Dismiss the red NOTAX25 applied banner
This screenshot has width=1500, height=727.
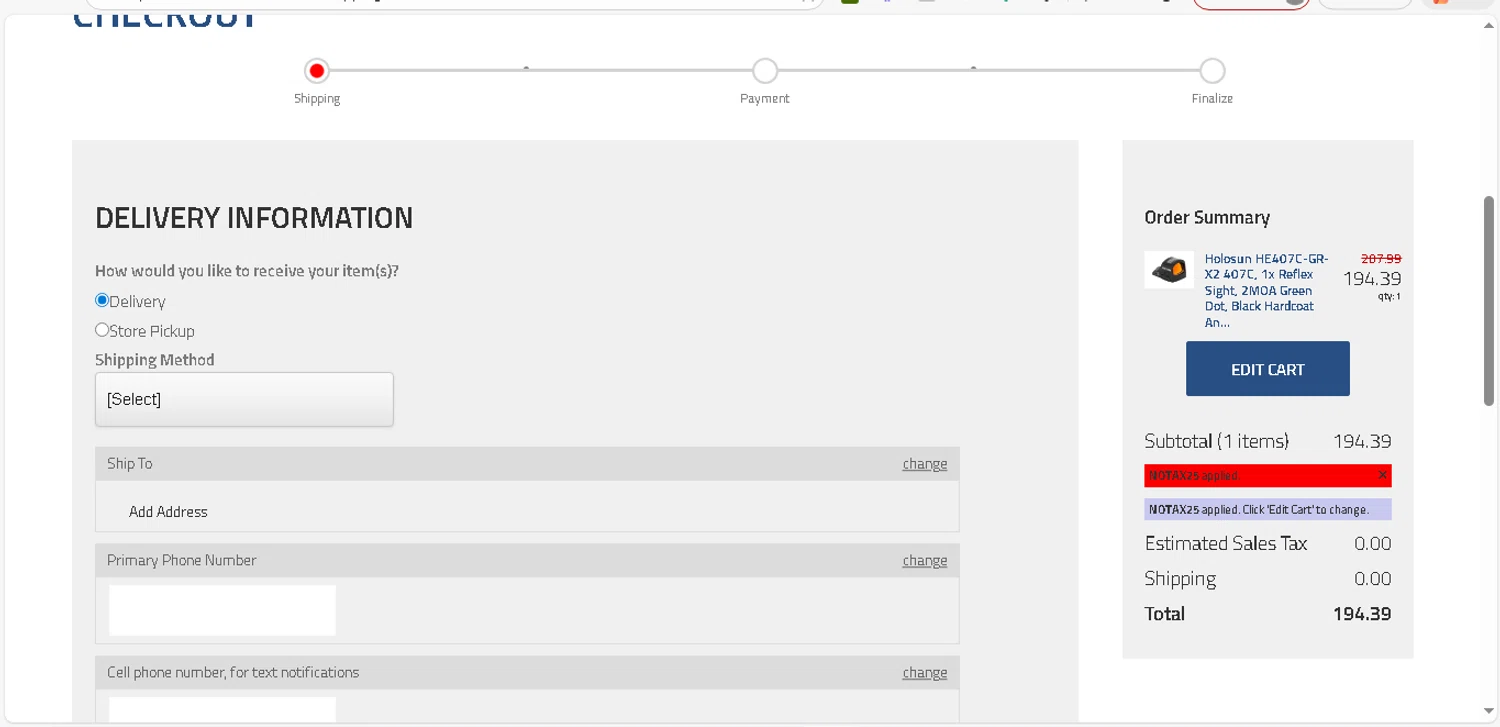(x=1382, y=475)
